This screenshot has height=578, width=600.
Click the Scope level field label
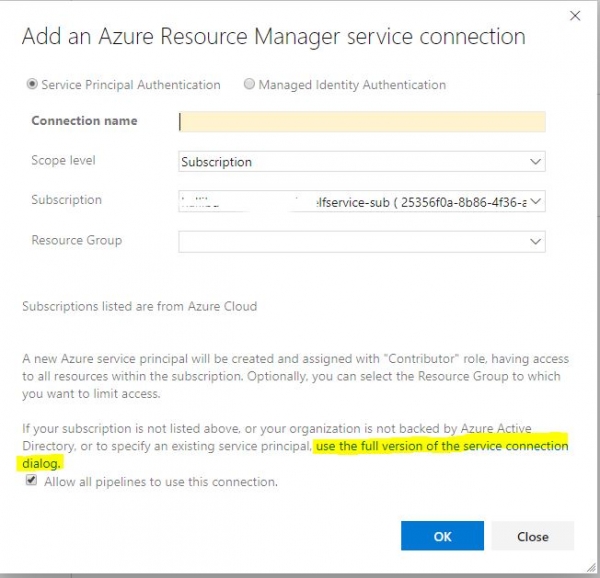(x=63, y=161)
